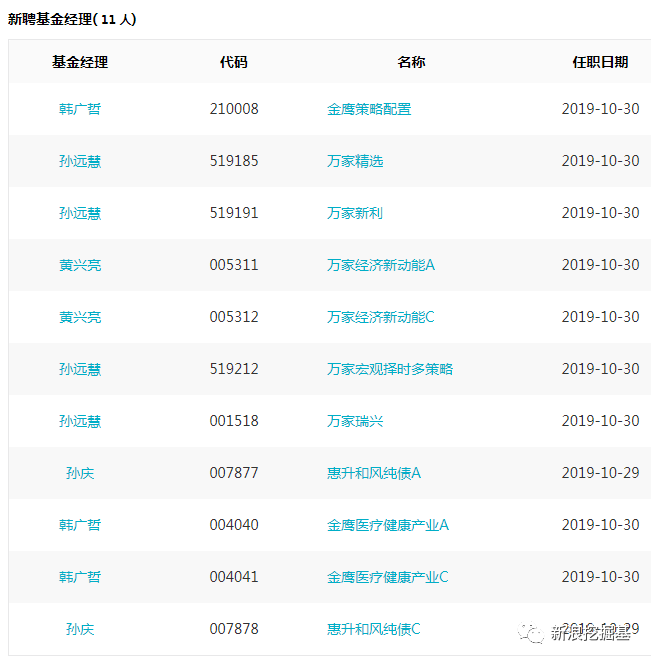Viewport: 651px width, 662px height.
Task: Click fund code 007878
Action: click(234, 629)
